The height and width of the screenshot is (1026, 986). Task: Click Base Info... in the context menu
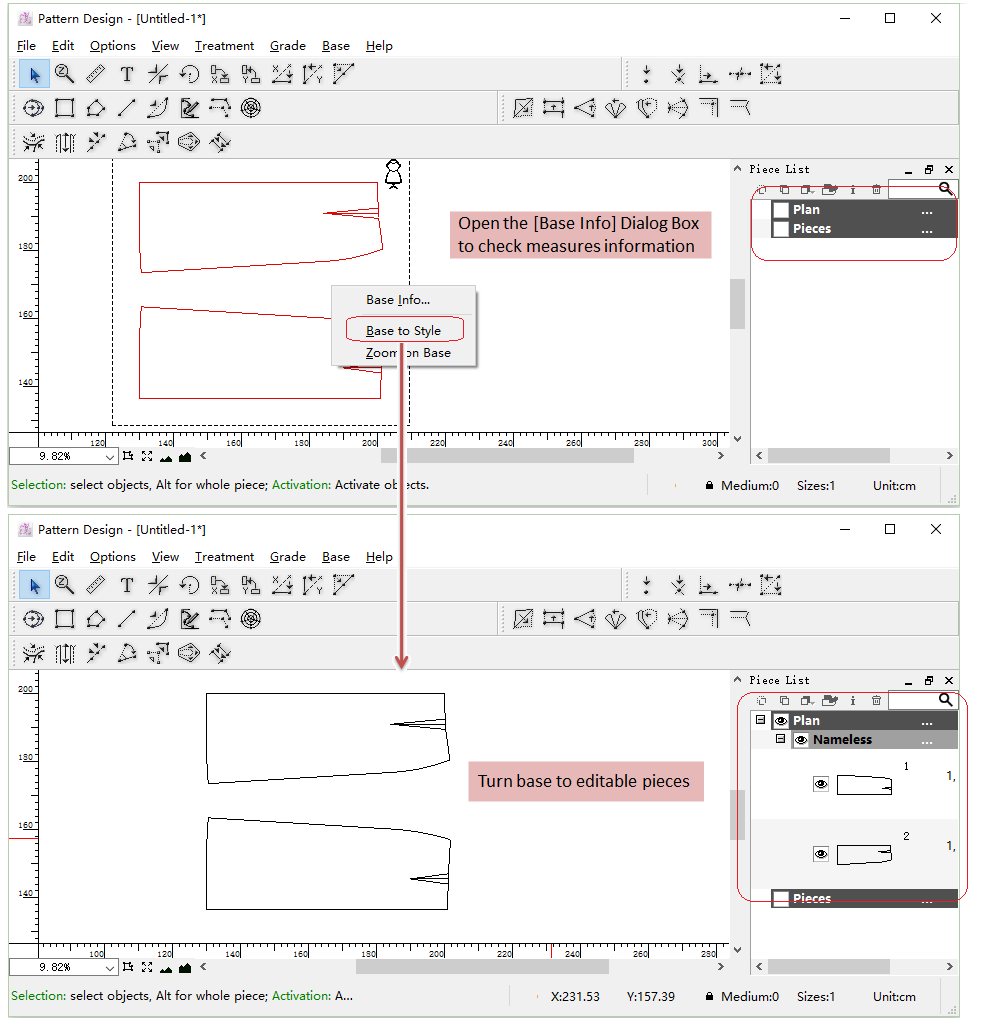click(398, 300)
